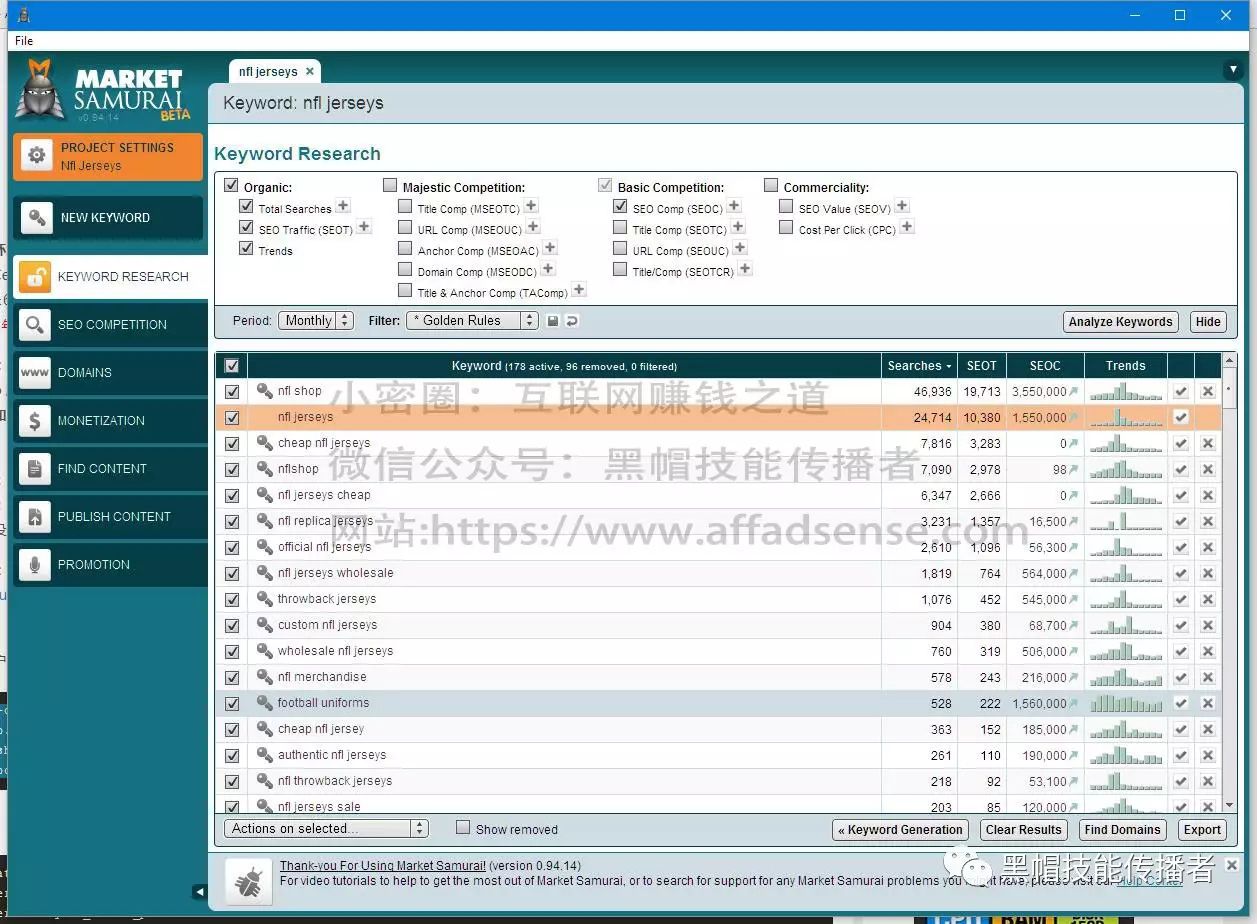Screen dimensions: 1257x924
Task: Remove throwback jerseys row with X icon
Action: [x=1207, y=600]
